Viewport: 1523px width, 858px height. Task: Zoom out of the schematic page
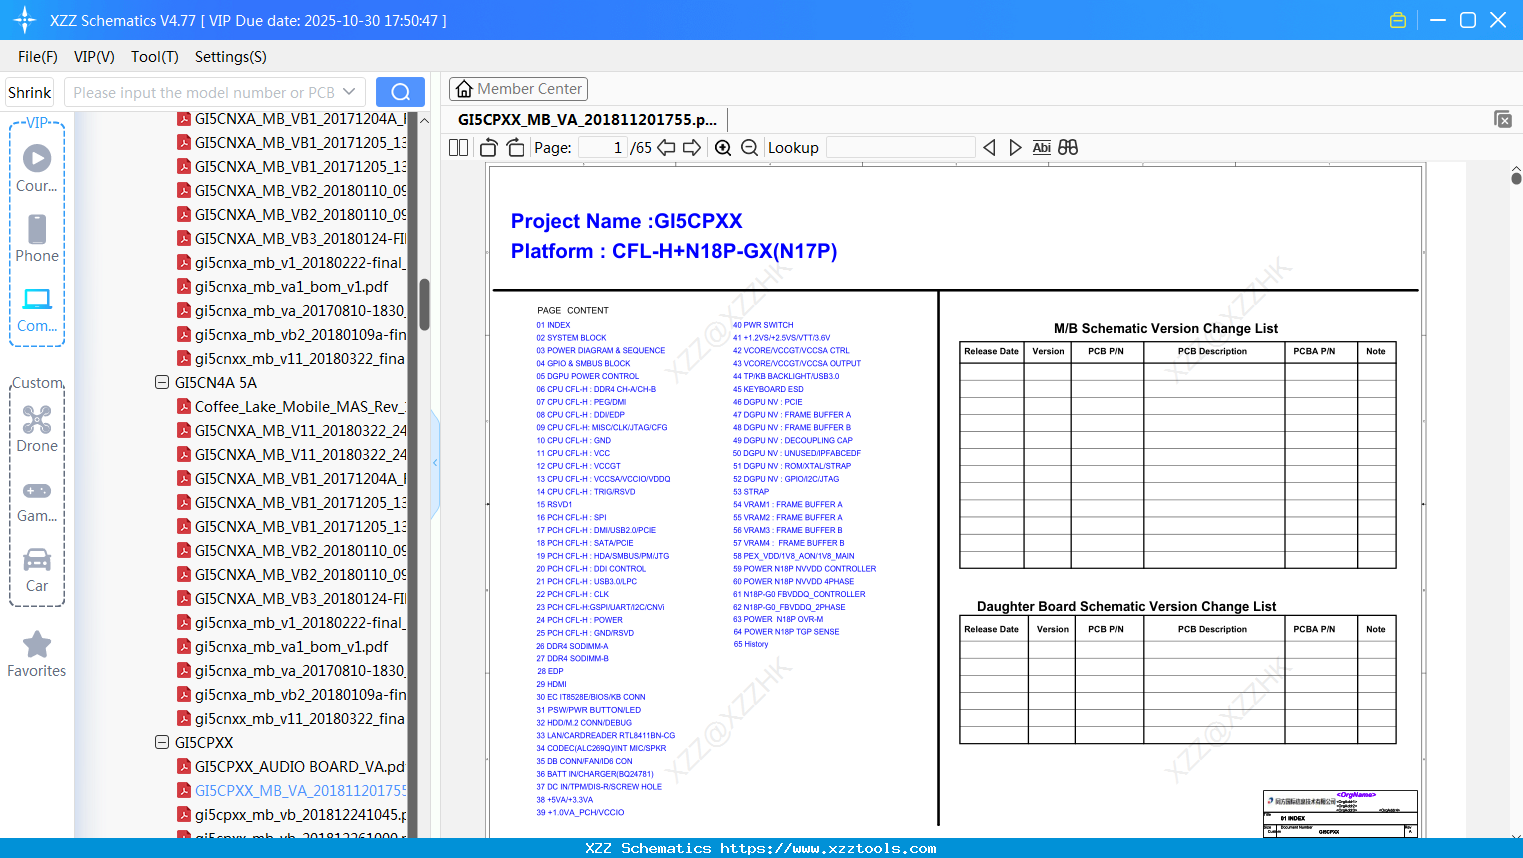click(750, 147)
